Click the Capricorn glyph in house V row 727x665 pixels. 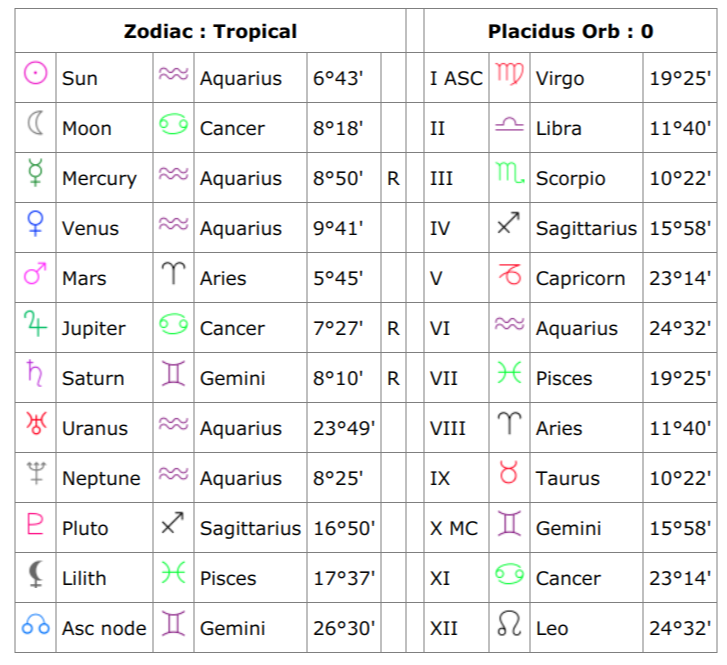tap(510, 274)
